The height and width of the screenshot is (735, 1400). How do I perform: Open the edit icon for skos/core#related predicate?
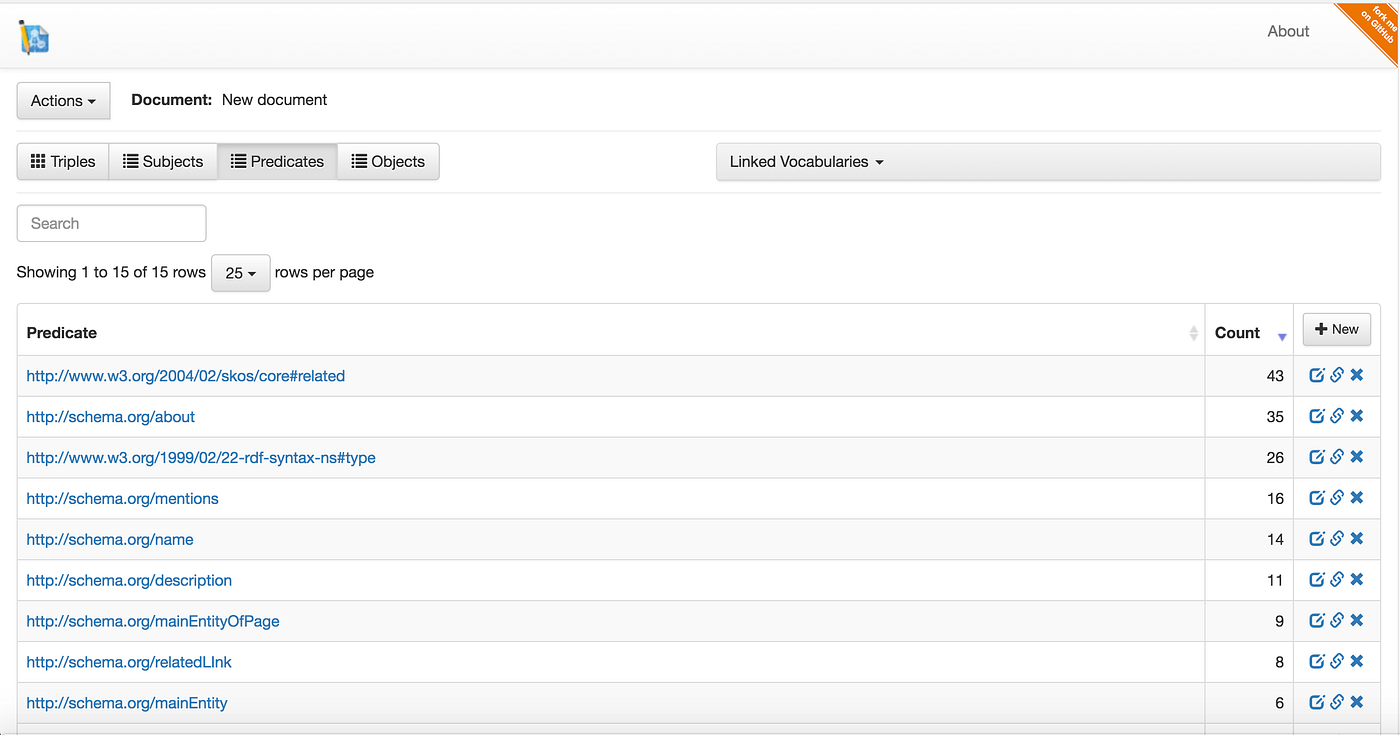pos(1317,375)
